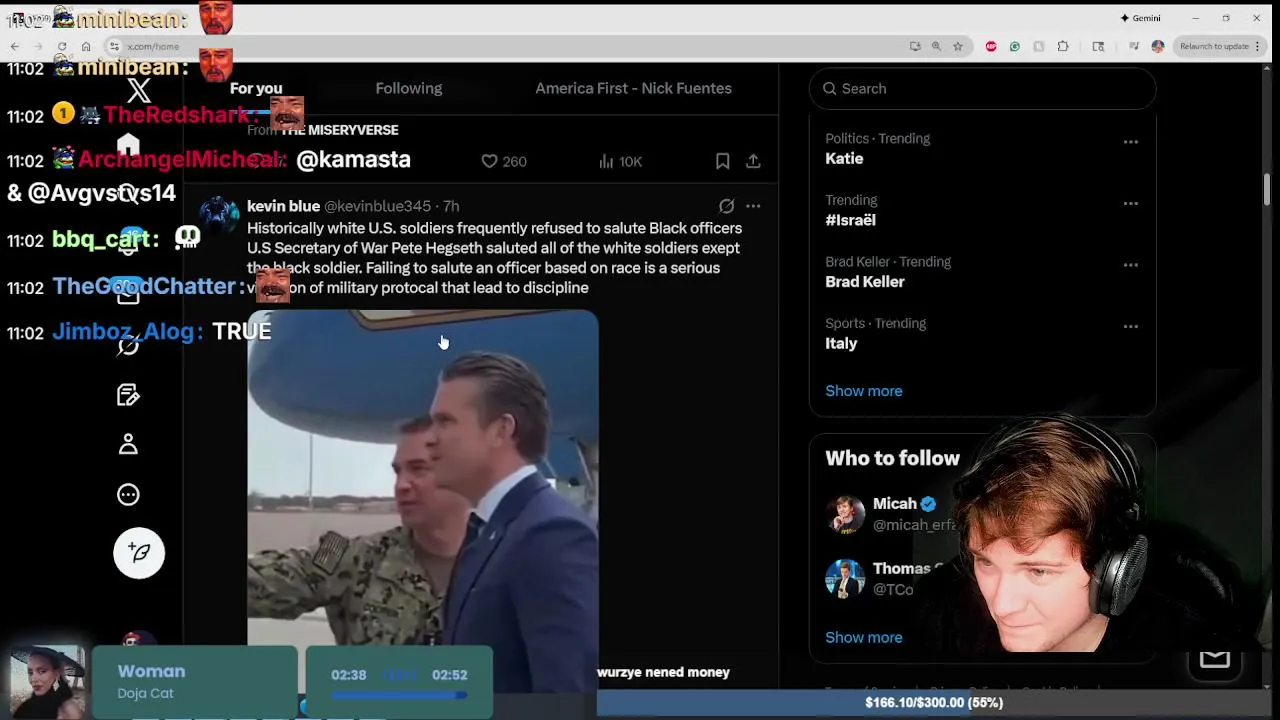Image resolution: width=1280 pixels, height=720 pixels.
Task: Open the X logo home icon
Action: pyautogui.click(x=139, y=91)
